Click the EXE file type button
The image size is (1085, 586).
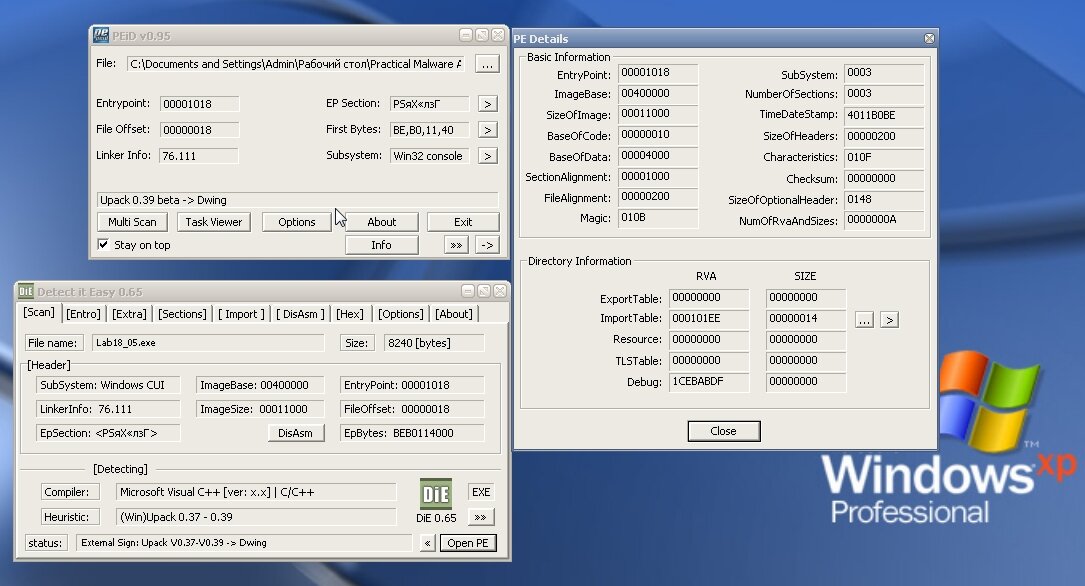pyautogui.click(x=481, y=492)
